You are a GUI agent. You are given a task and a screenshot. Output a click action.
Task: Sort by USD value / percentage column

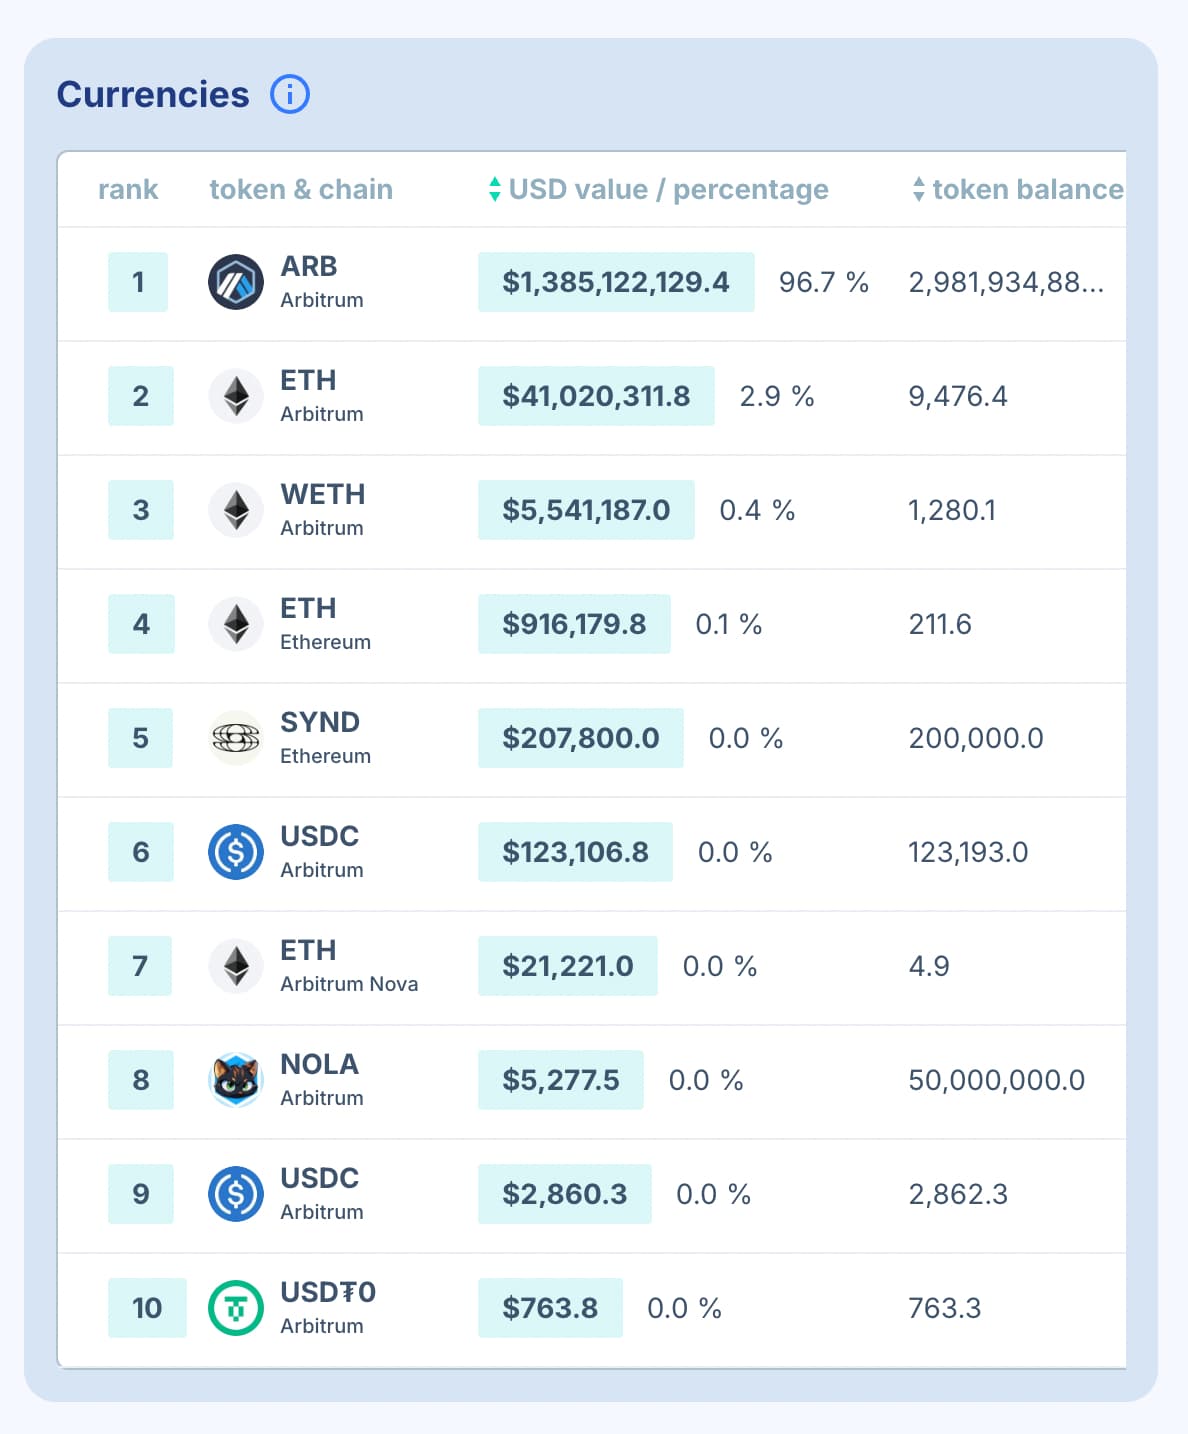657,189
